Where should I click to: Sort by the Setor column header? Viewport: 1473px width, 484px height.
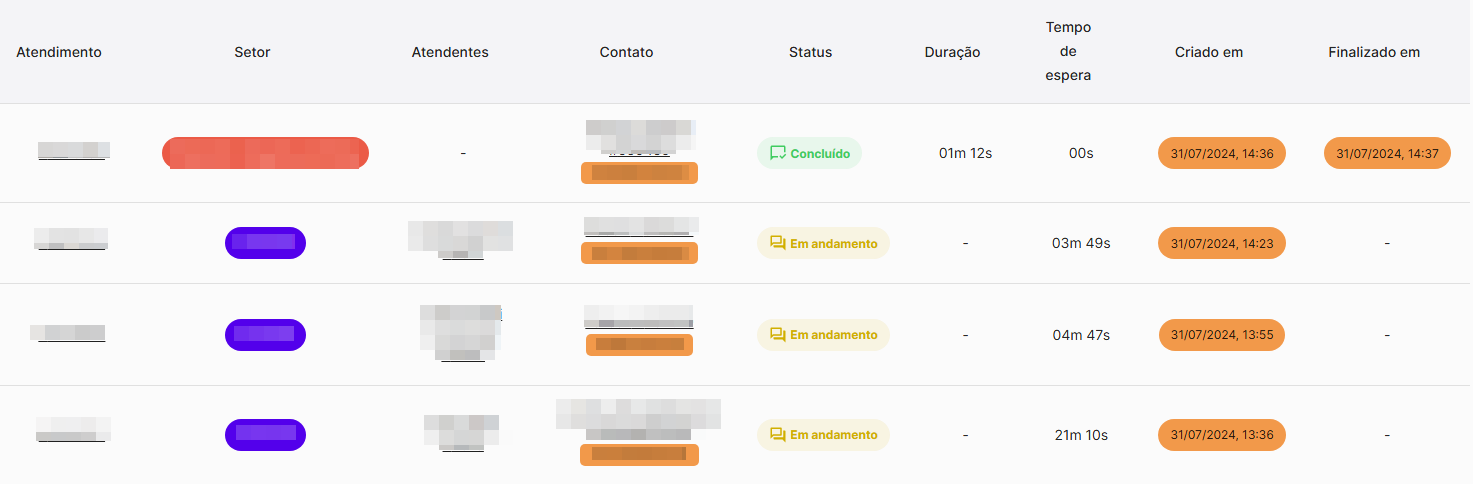(x=252, y=52)
